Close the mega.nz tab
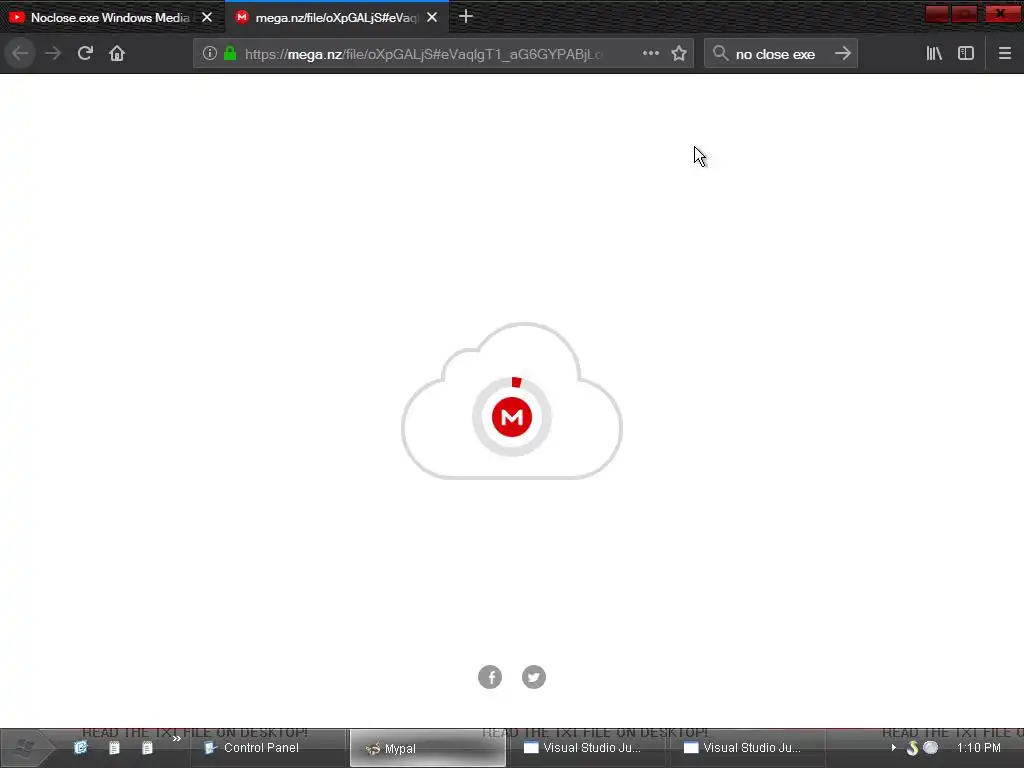Screen dimensions: 1024x768 [432, 18]
